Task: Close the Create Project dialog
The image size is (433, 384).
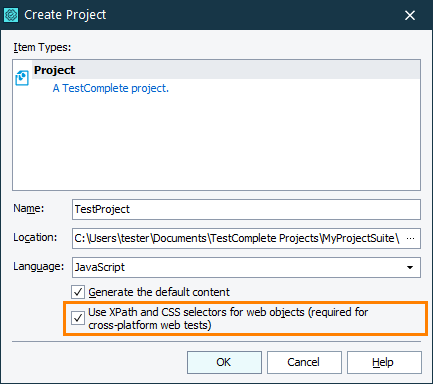Action: 410,15
